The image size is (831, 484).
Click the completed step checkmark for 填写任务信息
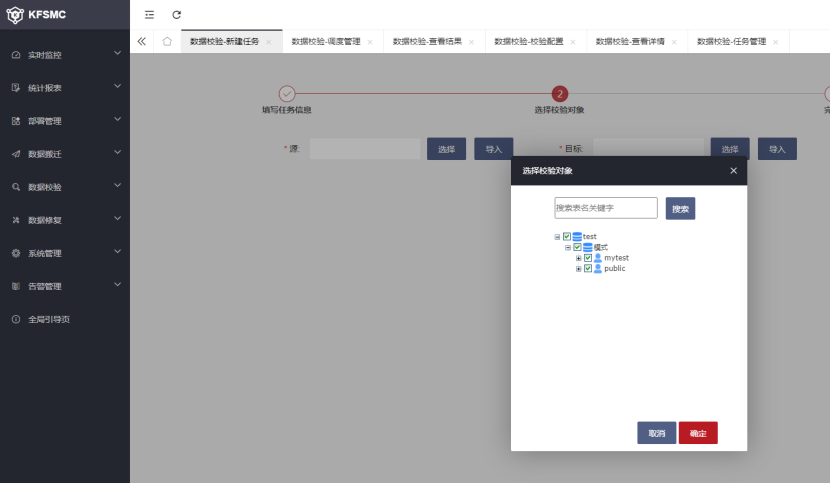(287, 94)
